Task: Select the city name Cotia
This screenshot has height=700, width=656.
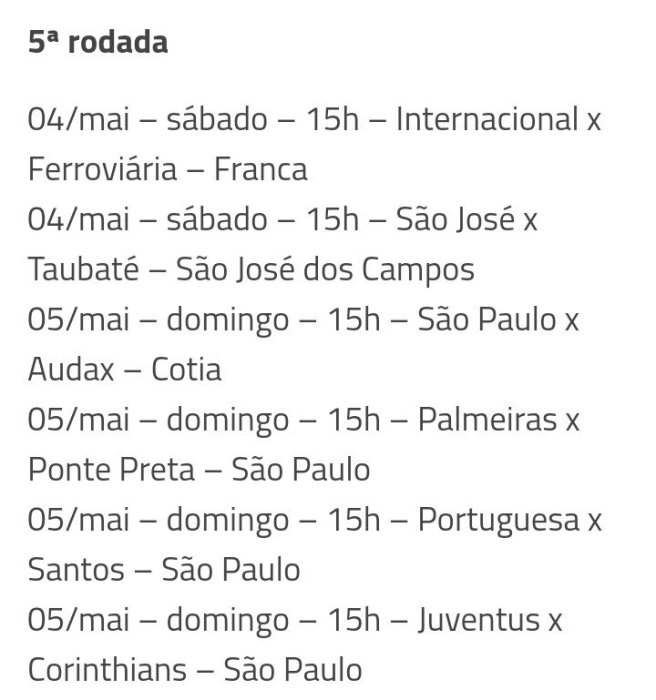Action: (187, 370)
